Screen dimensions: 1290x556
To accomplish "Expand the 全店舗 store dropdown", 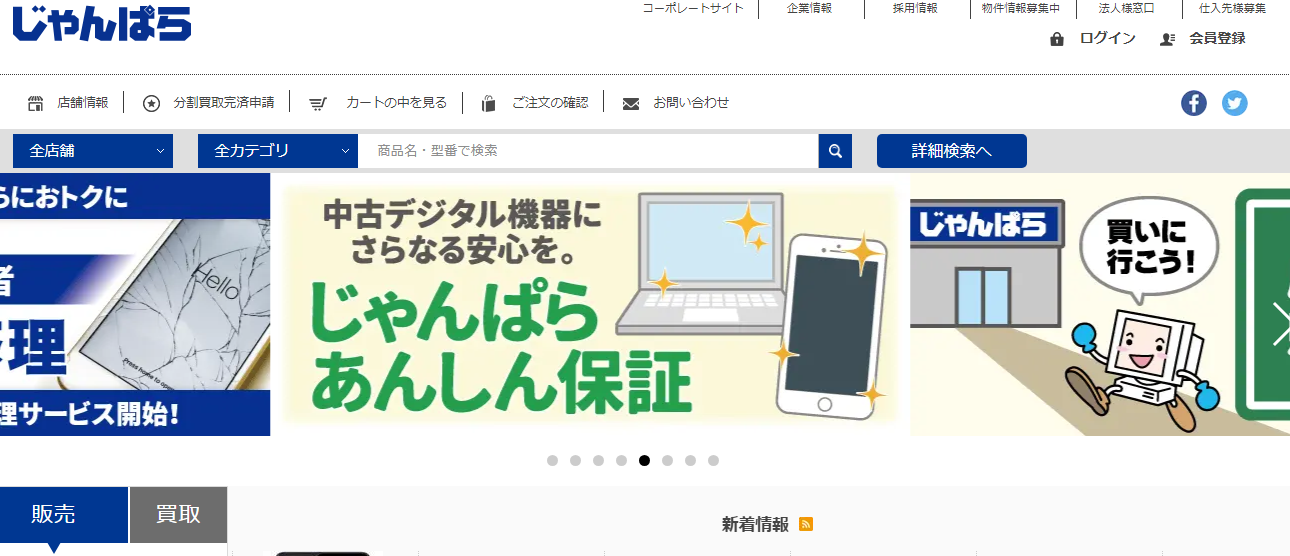I will (x=93, y=151).
